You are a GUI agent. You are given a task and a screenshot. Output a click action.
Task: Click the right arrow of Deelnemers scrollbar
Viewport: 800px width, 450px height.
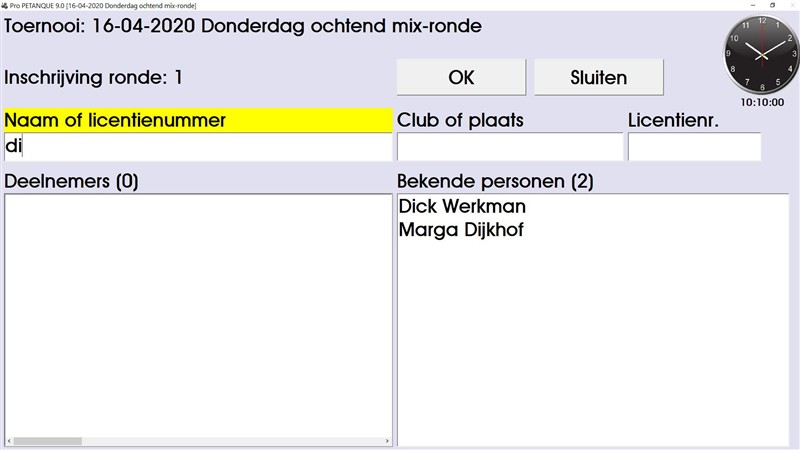click(x=388, y=440)
